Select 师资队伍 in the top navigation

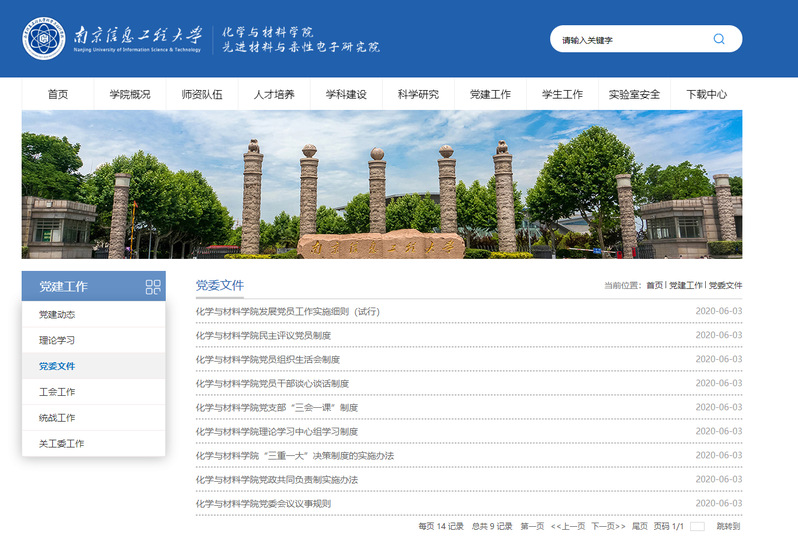[202, 95]
